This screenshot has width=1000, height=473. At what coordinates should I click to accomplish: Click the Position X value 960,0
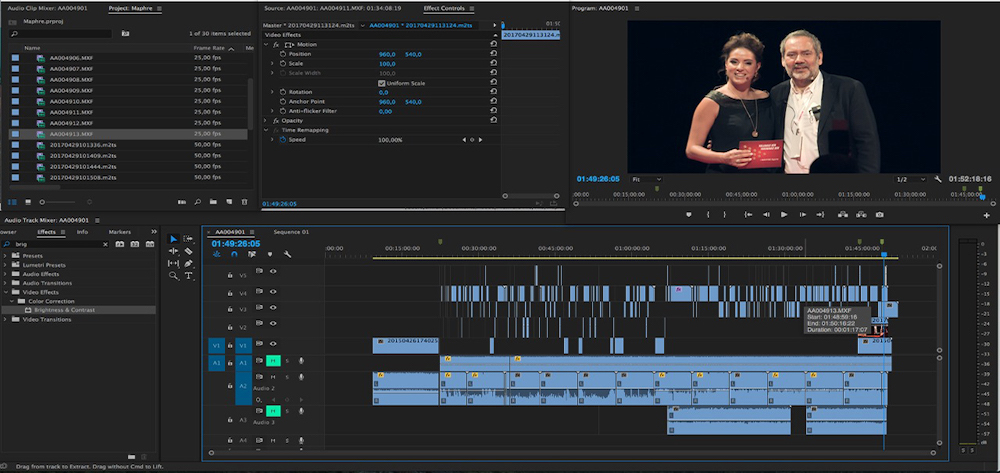(x=387, y=54)
